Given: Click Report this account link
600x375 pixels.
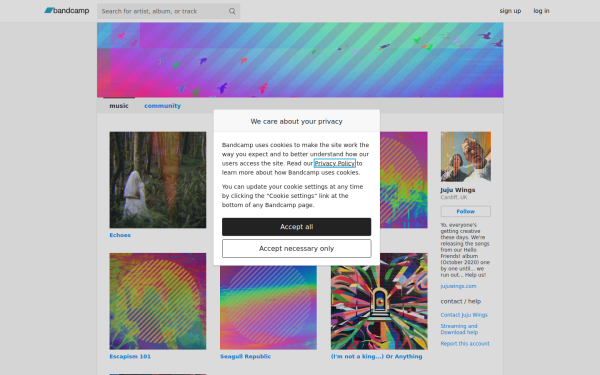Looking at the screenshot, I should pos(465,344).
